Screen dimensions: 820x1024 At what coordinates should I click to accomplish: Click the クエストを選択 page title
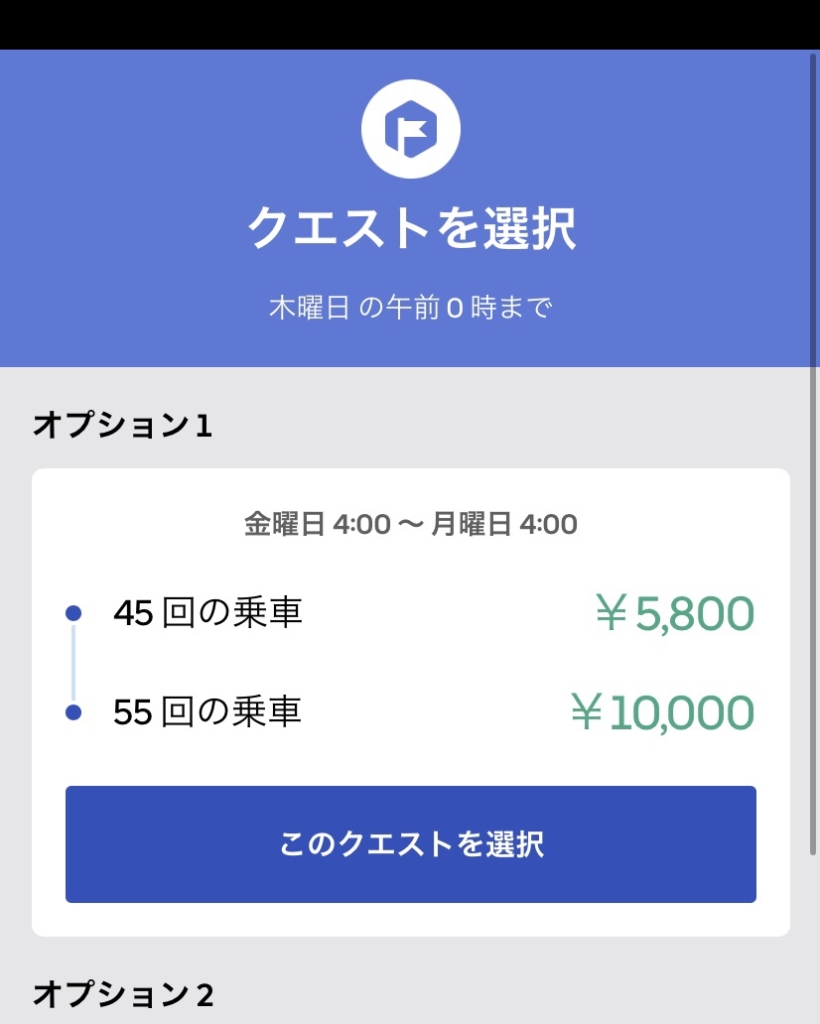(411, 228)
